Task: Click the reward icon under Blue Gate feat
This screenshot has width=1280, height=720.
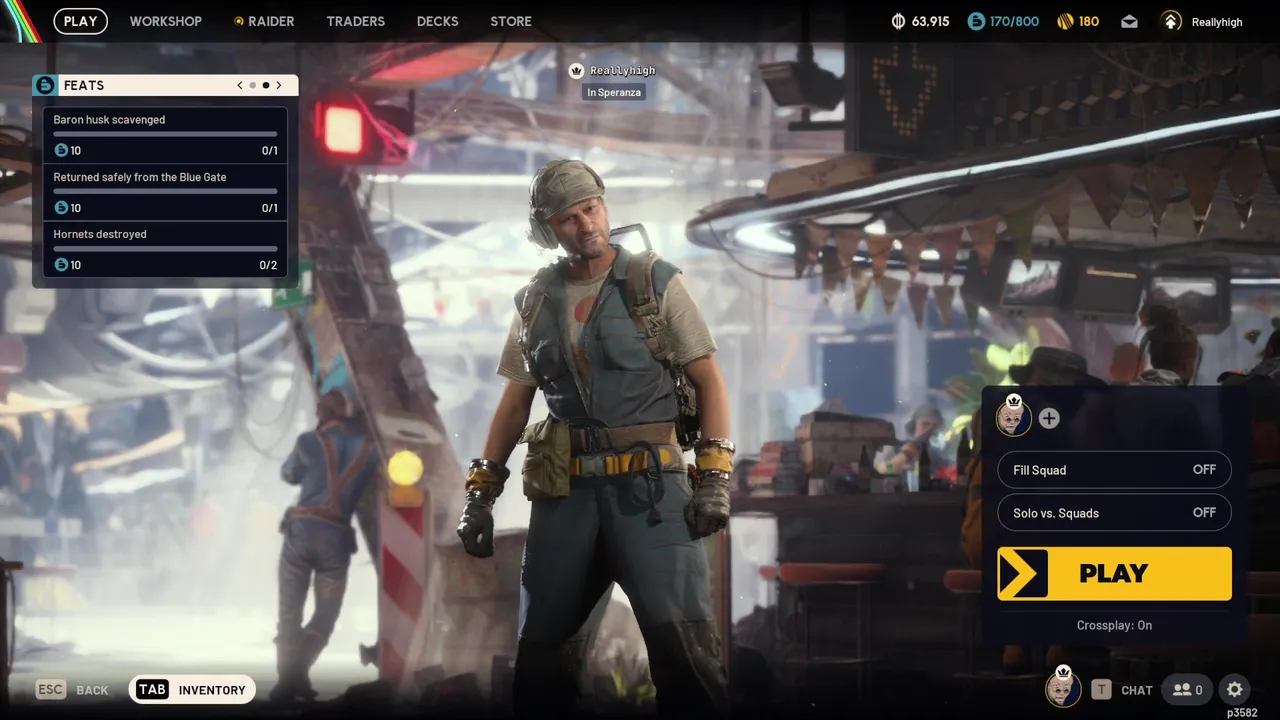Action: [61, 208]
